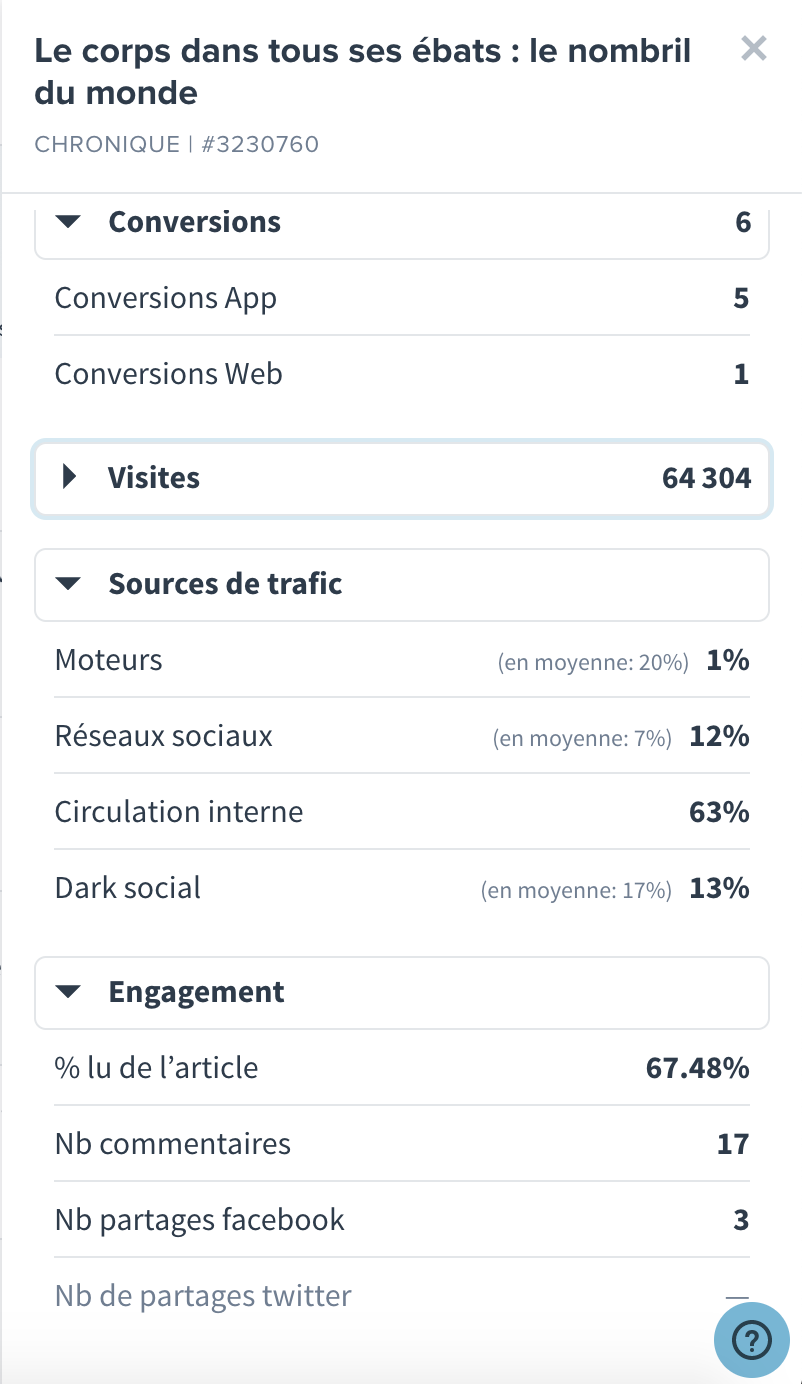The image size is (802, 1384).
Task: Click the CHRONIQUE #3230760 identifier
Action: pyautogui.click(x=177, y=144)
